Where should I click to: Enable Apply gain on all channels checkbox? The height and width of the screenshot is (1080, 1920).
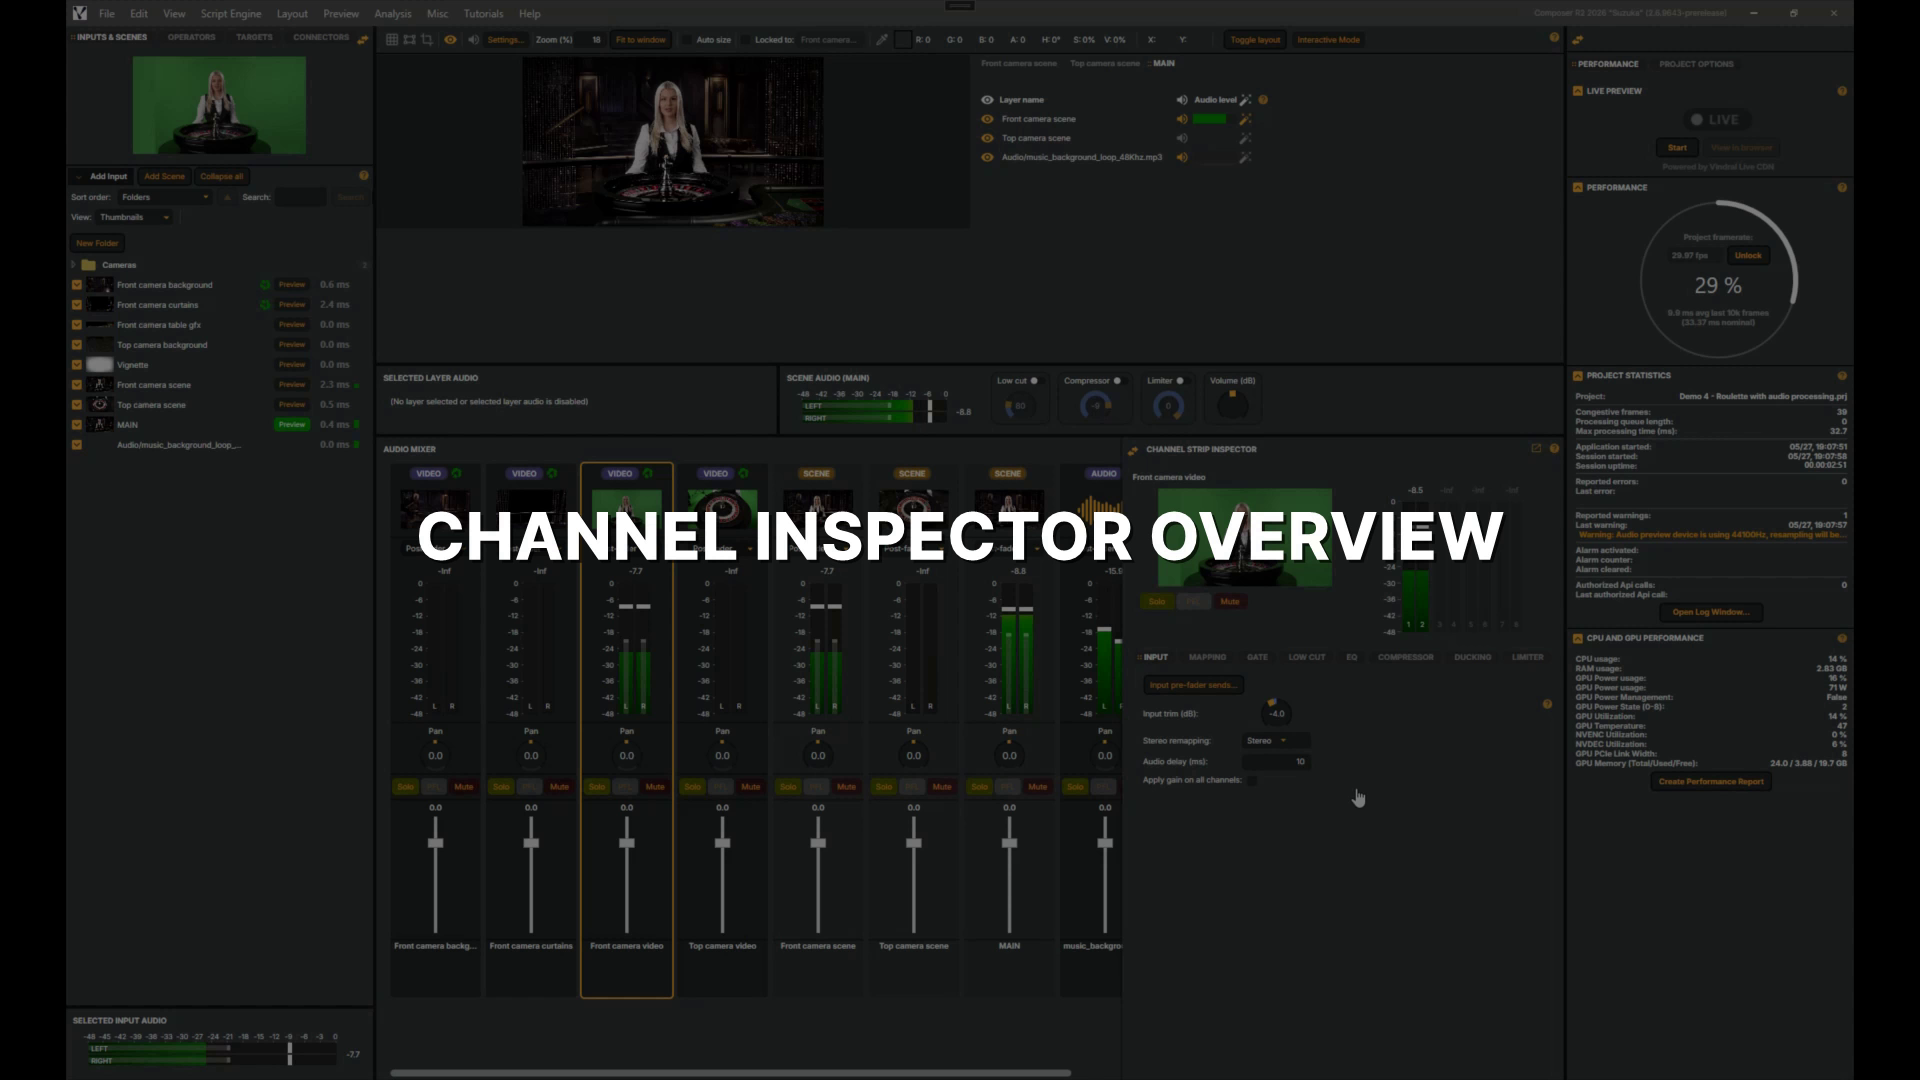[1252, 780]
